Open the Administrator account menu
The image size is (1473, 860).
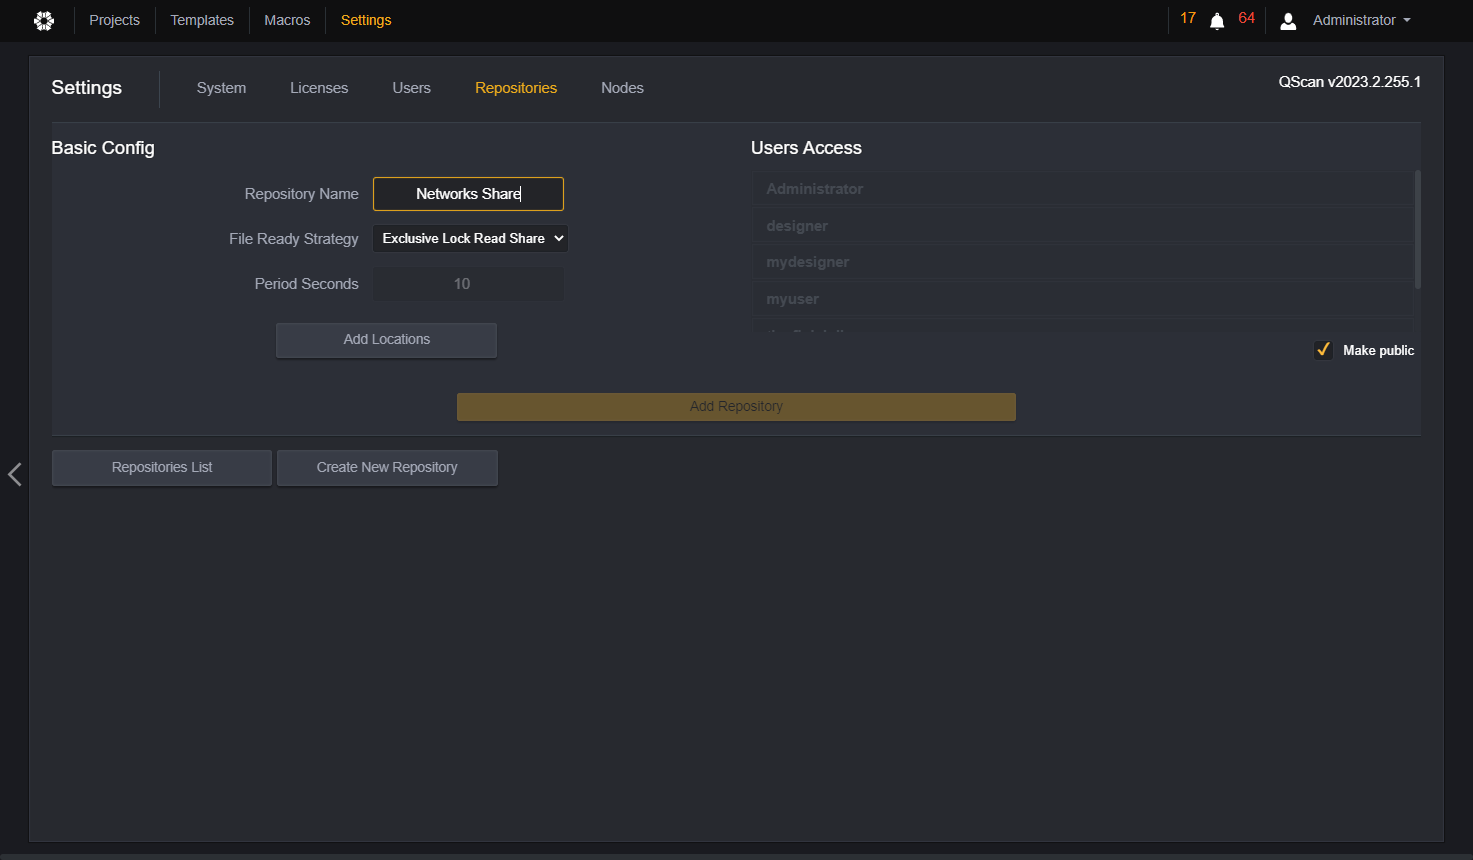pyautogui.click(x=1361, y=20)
